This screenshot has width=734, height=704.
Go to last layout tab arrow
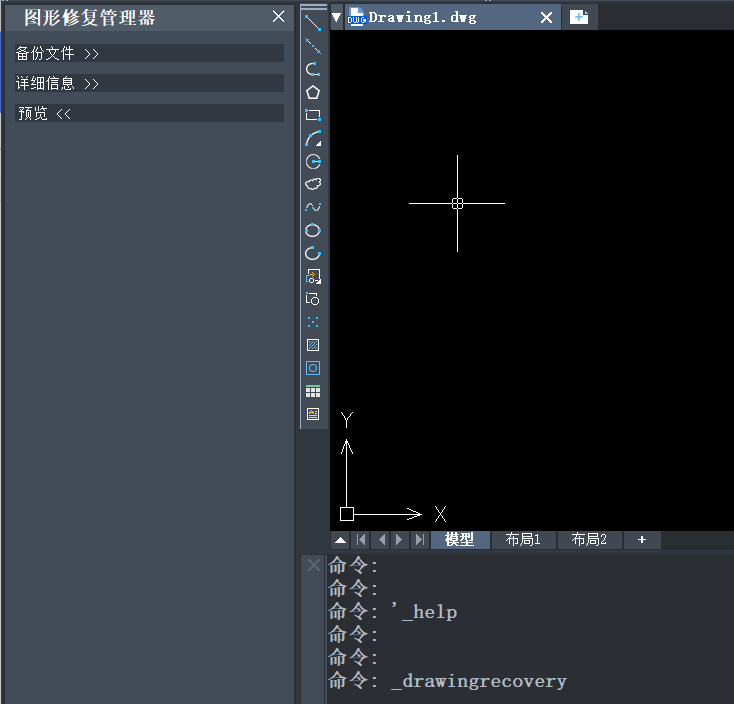419,540
